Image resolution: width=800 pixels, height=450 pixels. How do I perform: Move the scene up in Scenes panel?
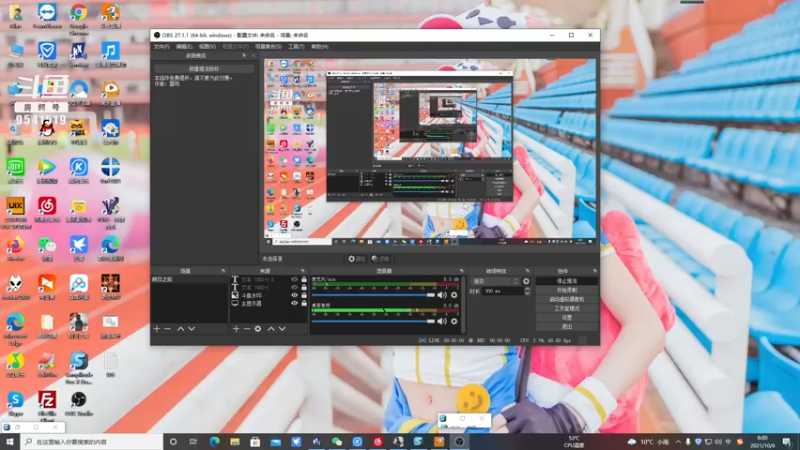pos(181,329)
